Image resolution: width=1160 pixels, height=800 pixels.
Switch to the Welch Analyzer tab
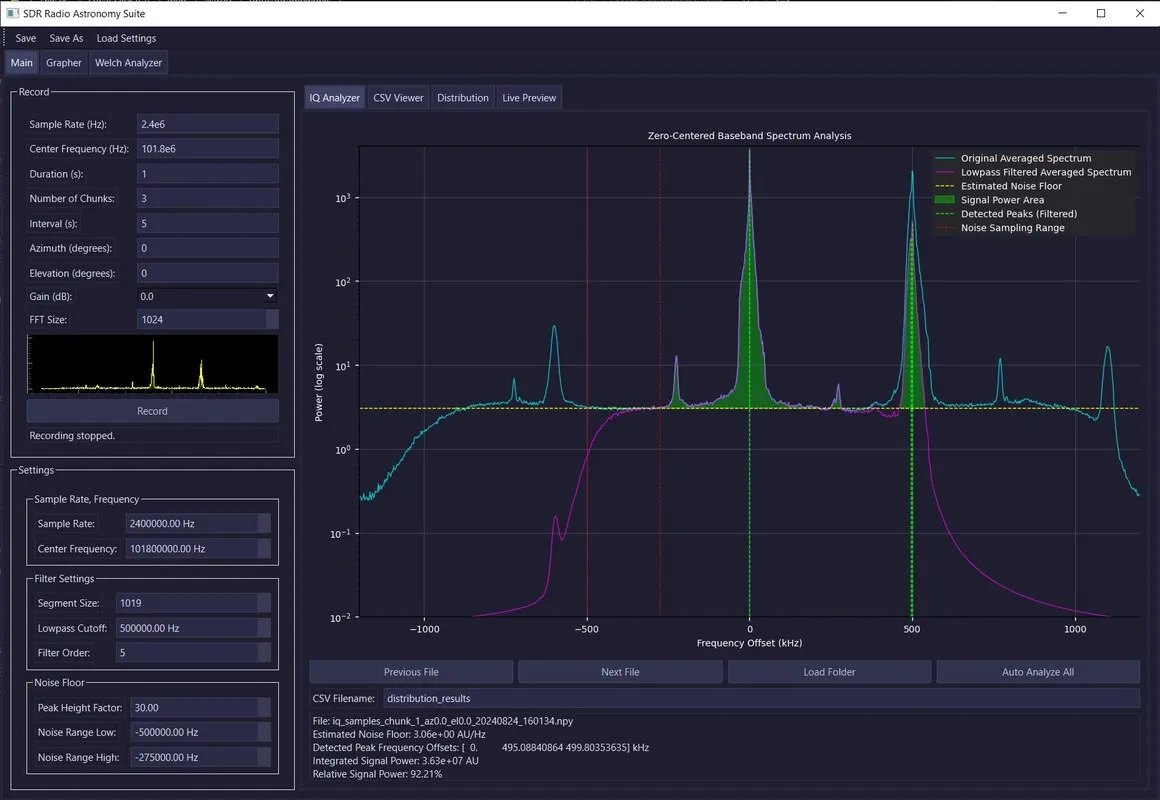coord(128,63)
